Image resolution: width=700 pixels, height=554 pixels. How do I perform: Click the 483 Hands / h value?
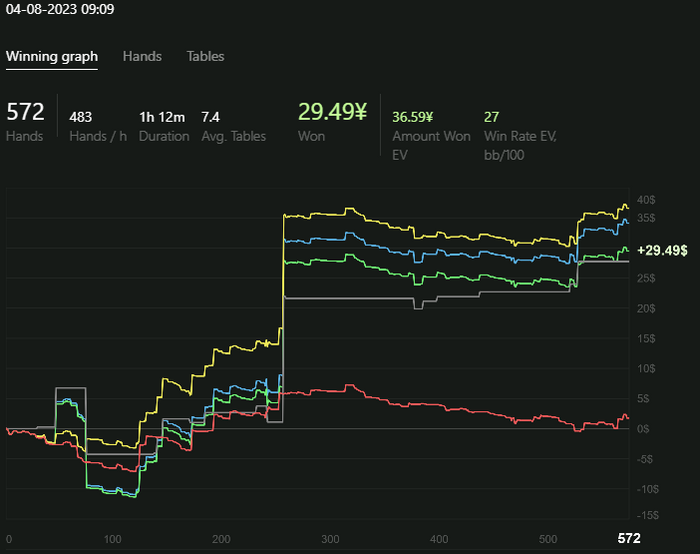click(x=80, y=117)
